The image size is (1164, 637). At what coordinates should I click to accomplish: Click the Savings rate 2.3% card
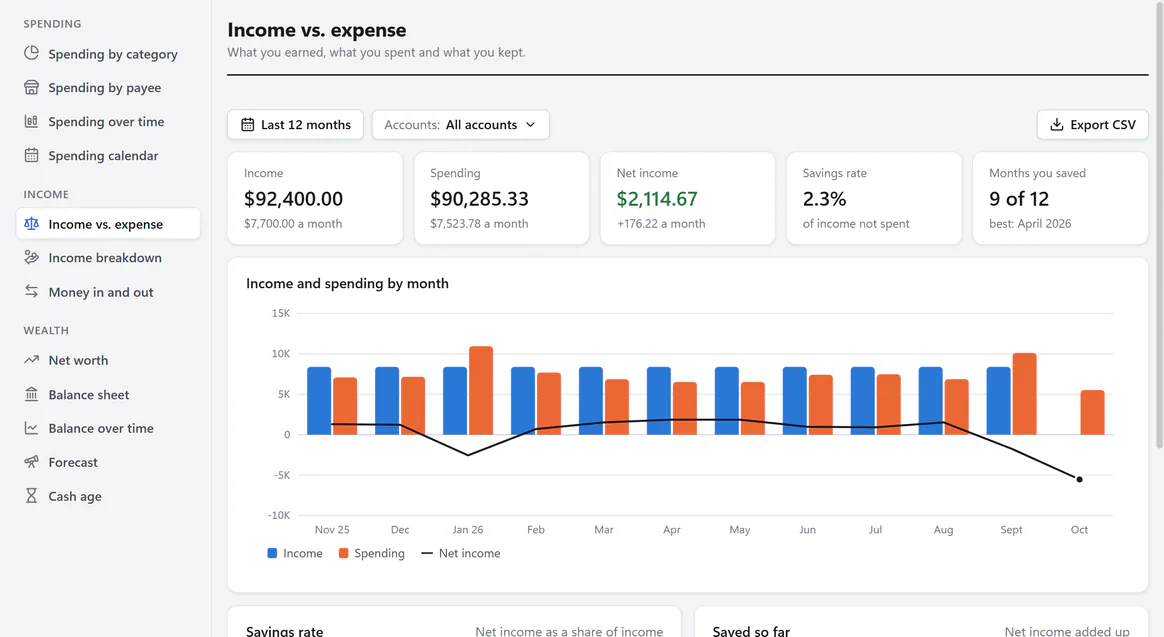[874, 198]
